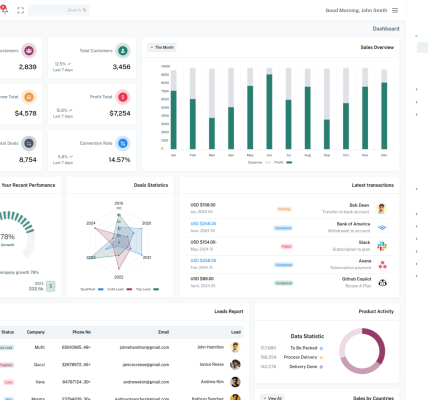Viewport: 428px width, 400px height.
Task: Click the Profit Total dollar icon
Action: point(123,97)
